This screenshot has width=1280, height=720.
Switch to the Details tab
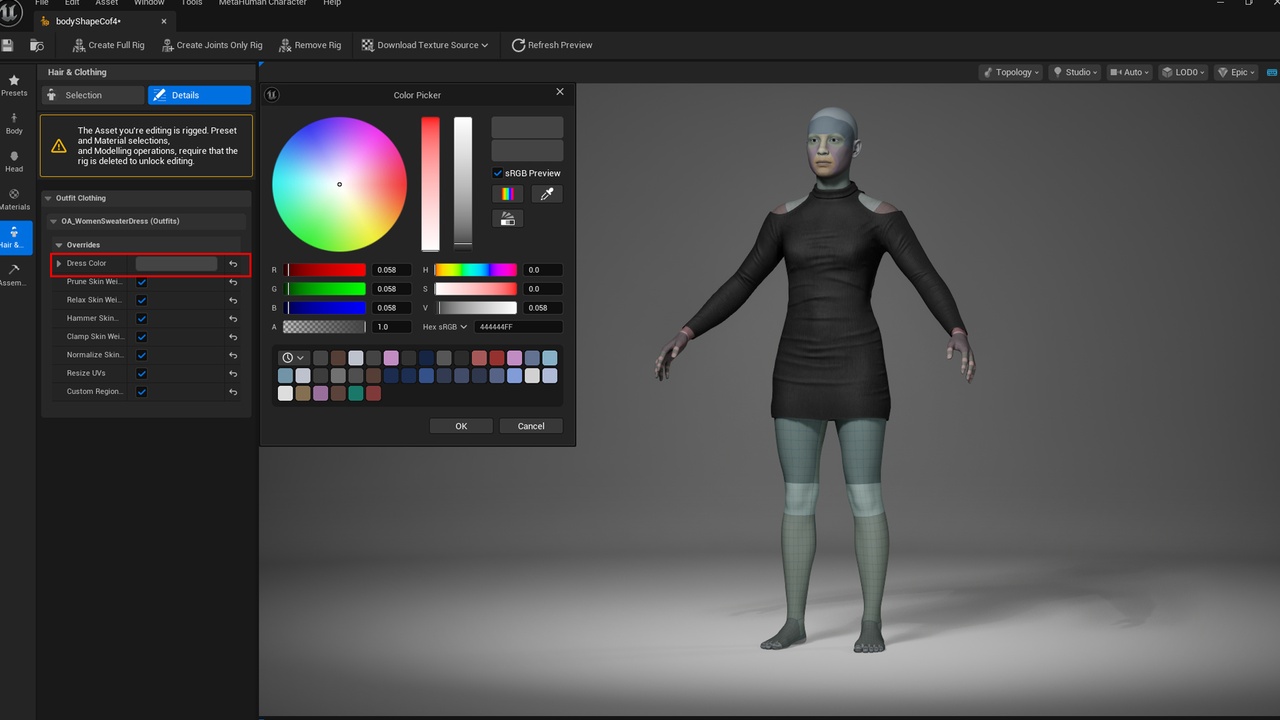[x=199, y=95]
